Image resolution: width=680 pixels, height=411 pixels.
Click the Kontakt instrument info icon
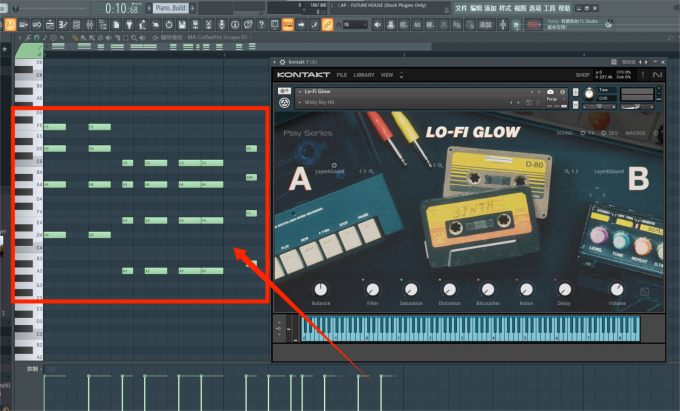[x=562, y=92]
